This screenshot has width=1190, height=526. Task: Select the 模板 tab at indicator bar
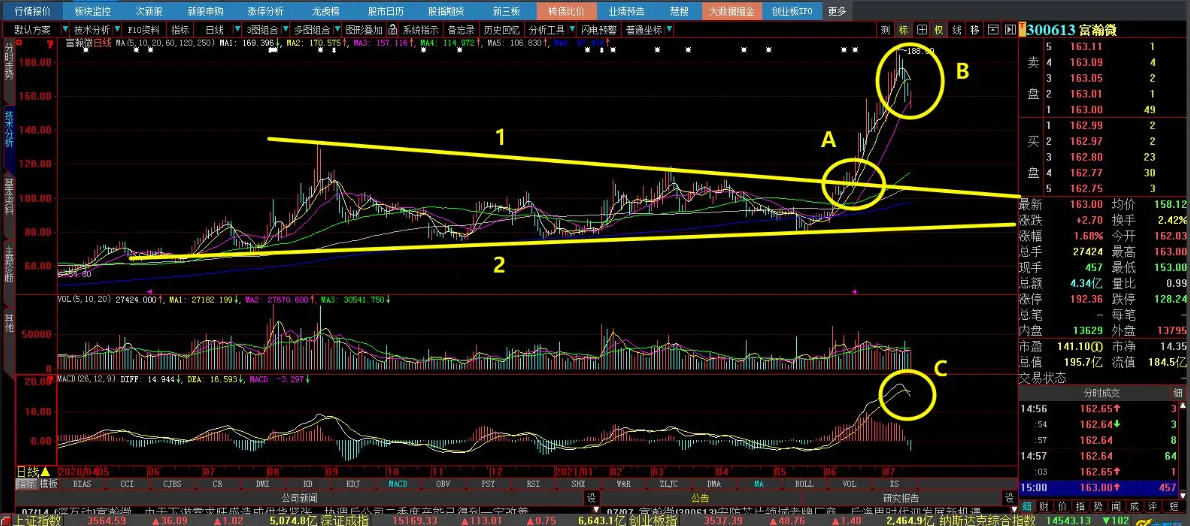(x=49, y=483)
